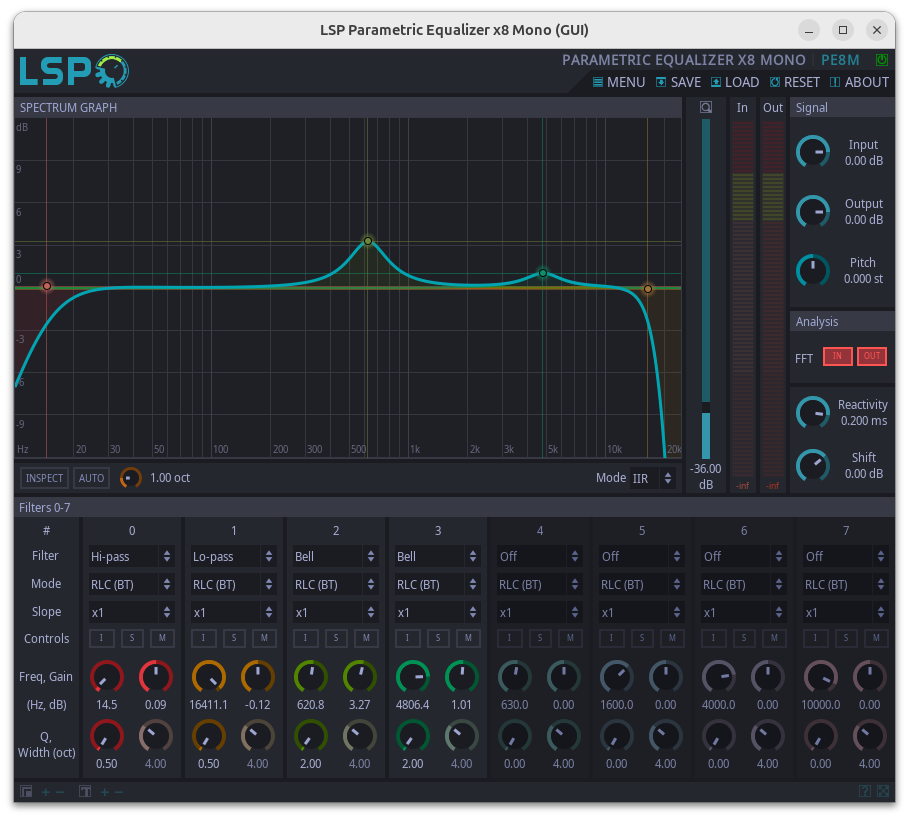909x819 pixels.
Task: Decrease UI scaling with the first minus icon
Action: click(x=60, y=792)
